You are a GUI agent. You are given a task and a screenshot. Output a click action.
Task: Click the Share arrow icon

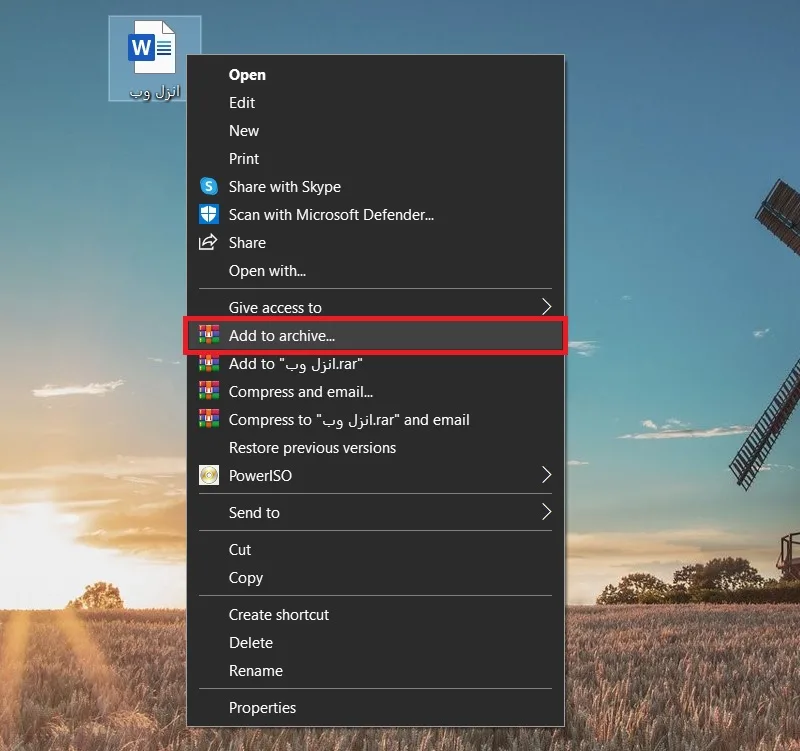tap(208, 242)
